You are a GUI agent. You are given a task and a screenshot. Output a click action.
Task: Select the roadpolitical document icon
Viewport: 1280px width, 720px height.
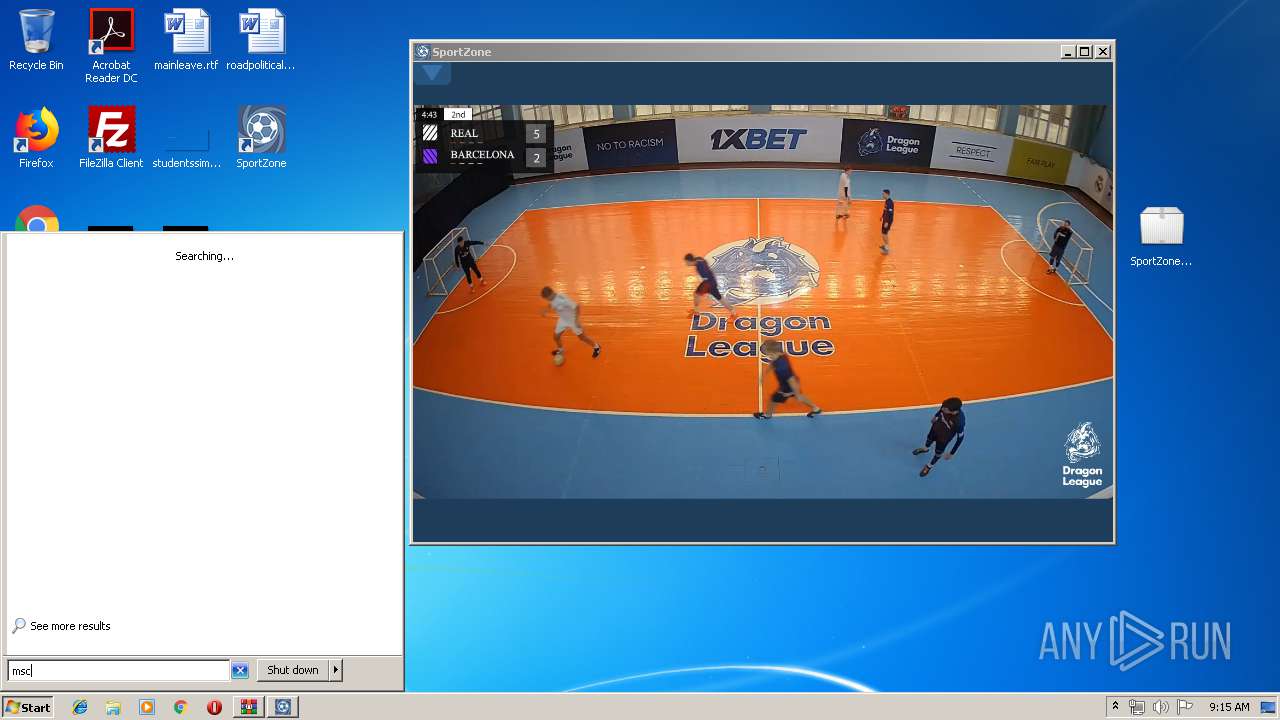[x=261, y=40]
